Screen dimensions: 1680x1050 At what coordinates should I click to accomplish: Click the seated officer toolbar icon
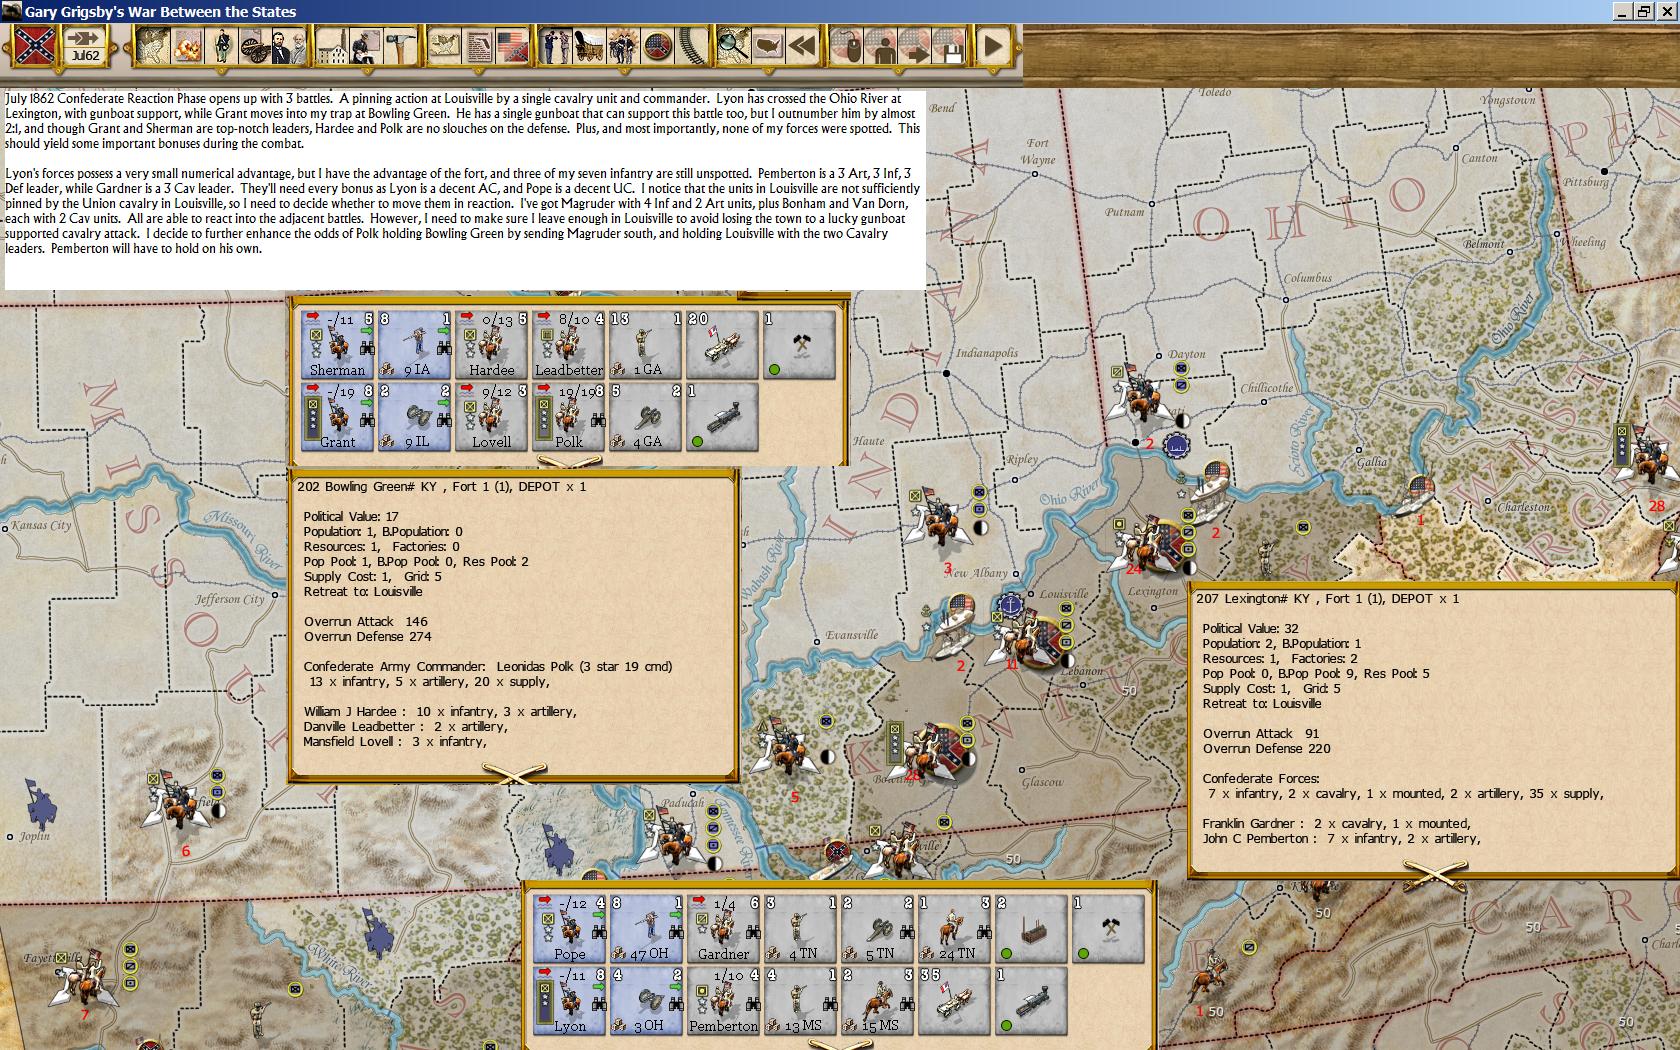point(366,46)
